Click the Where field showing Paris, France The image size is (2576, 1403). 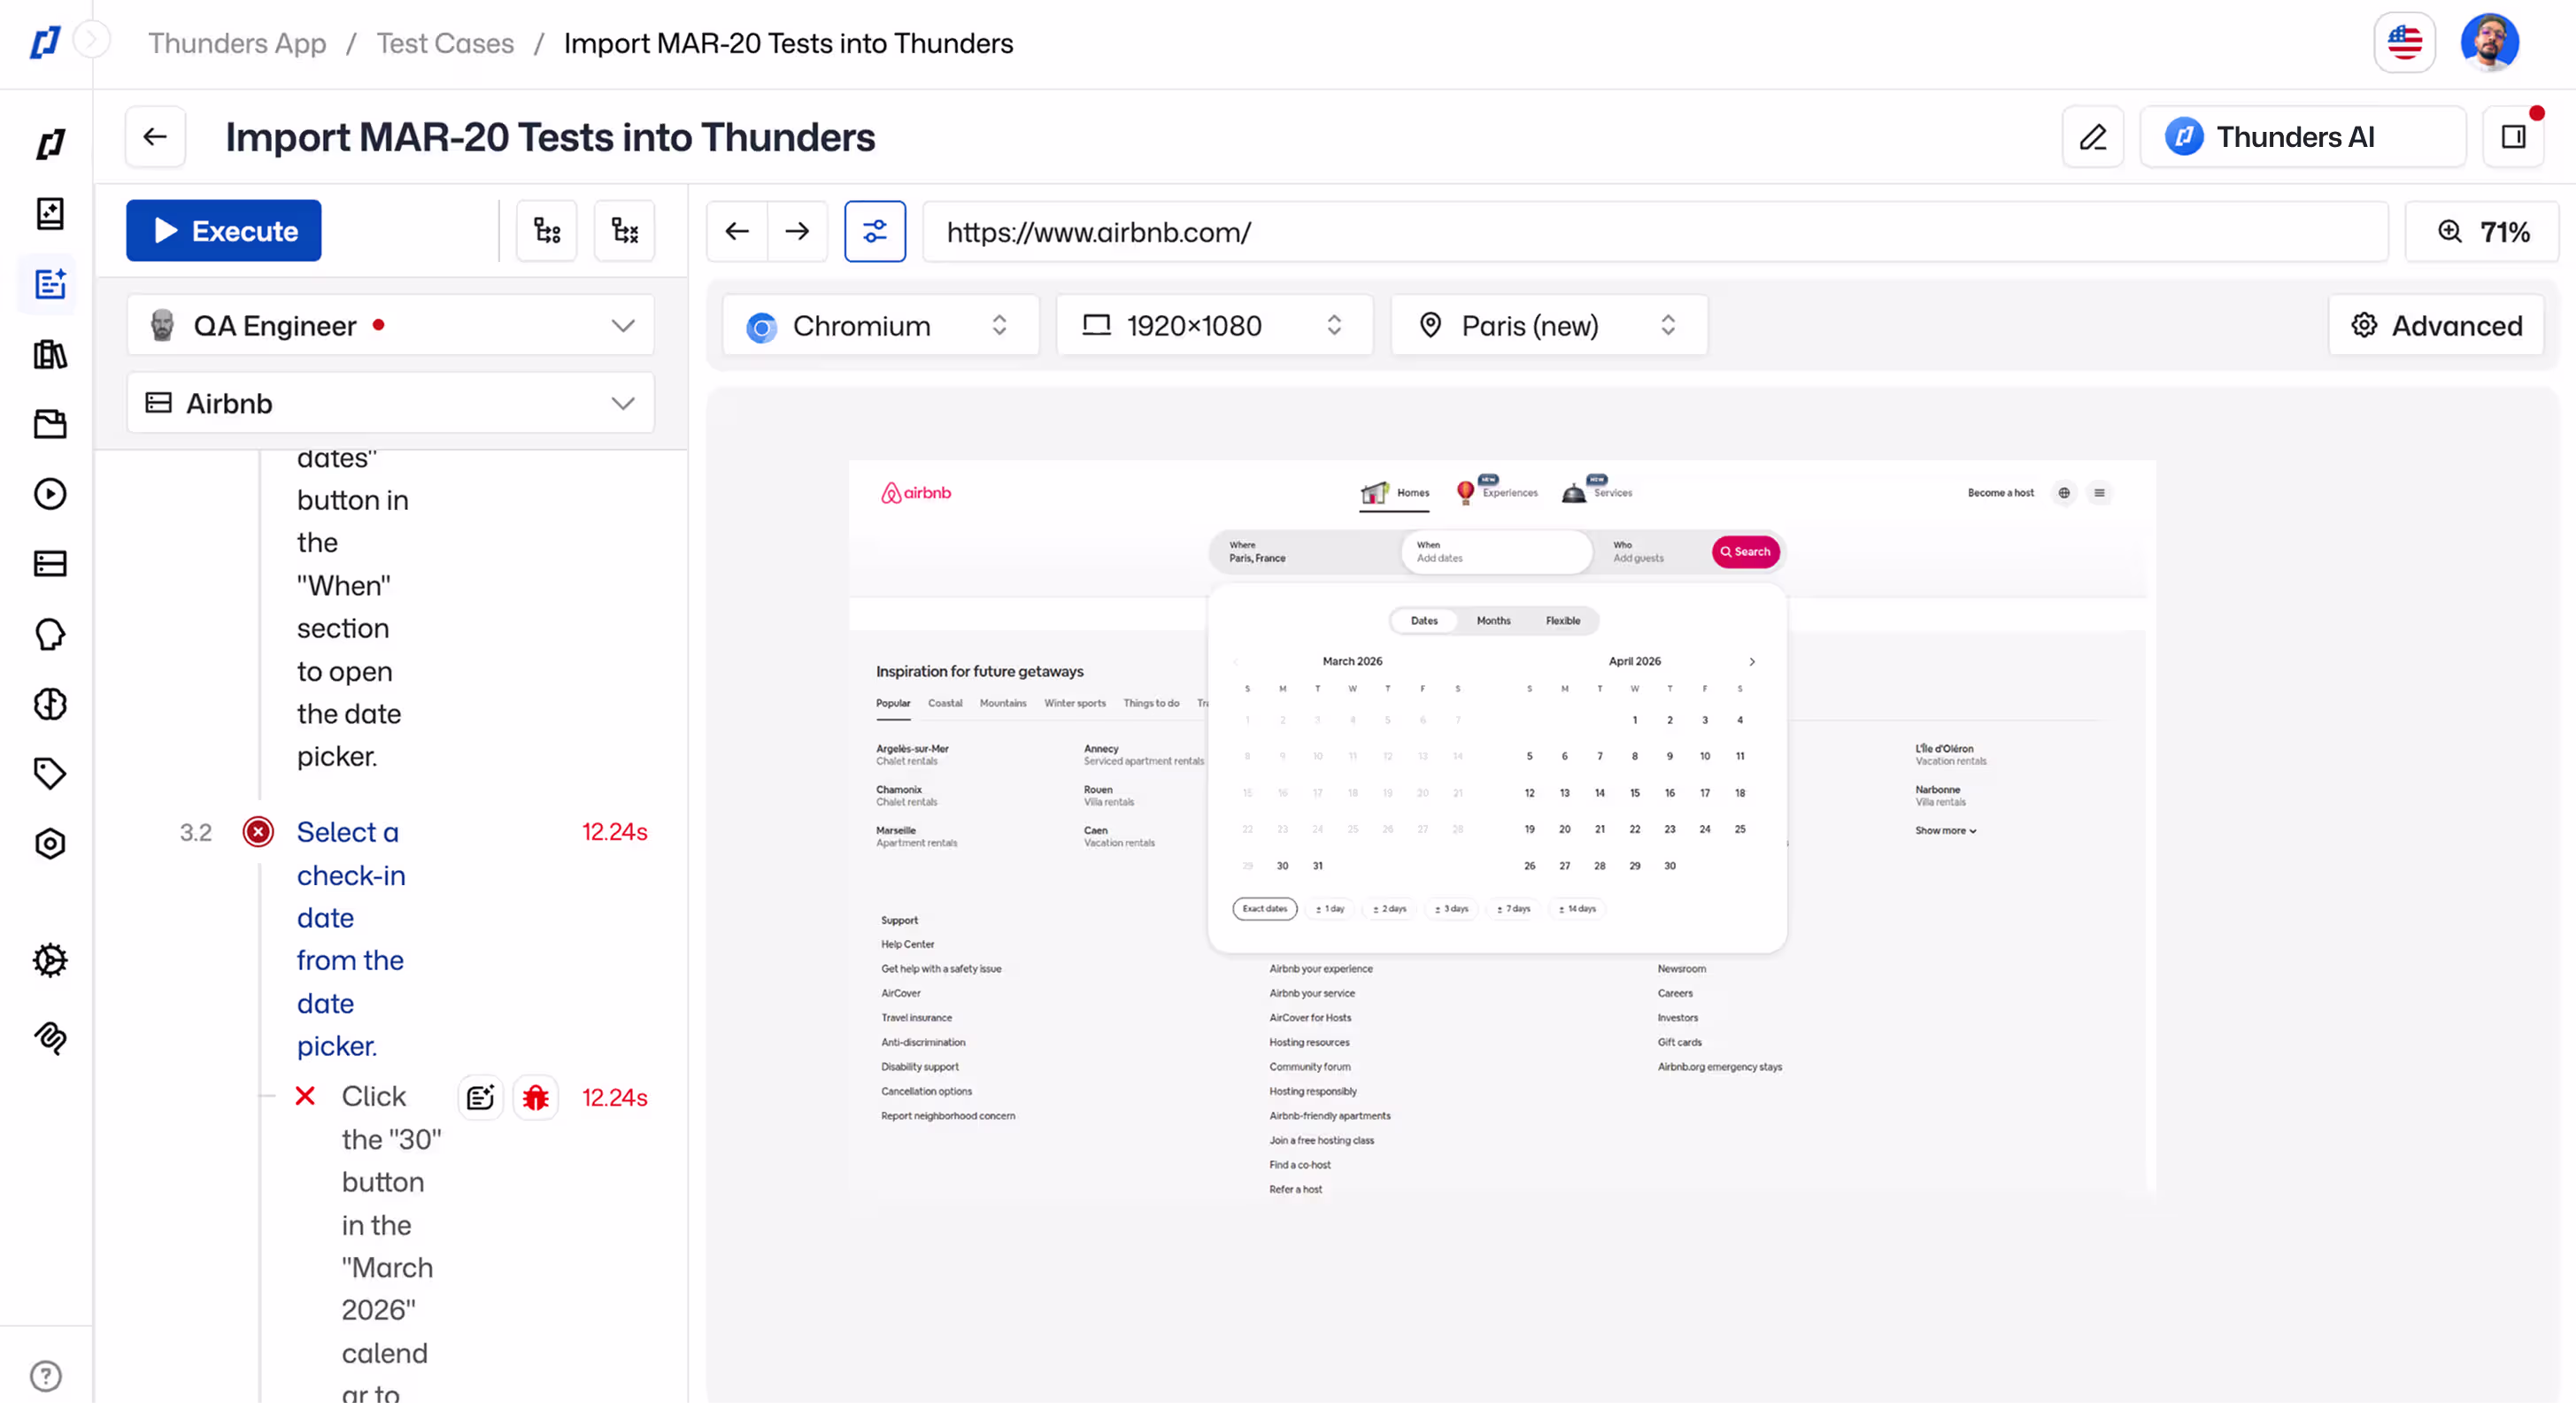point(1306,552)
